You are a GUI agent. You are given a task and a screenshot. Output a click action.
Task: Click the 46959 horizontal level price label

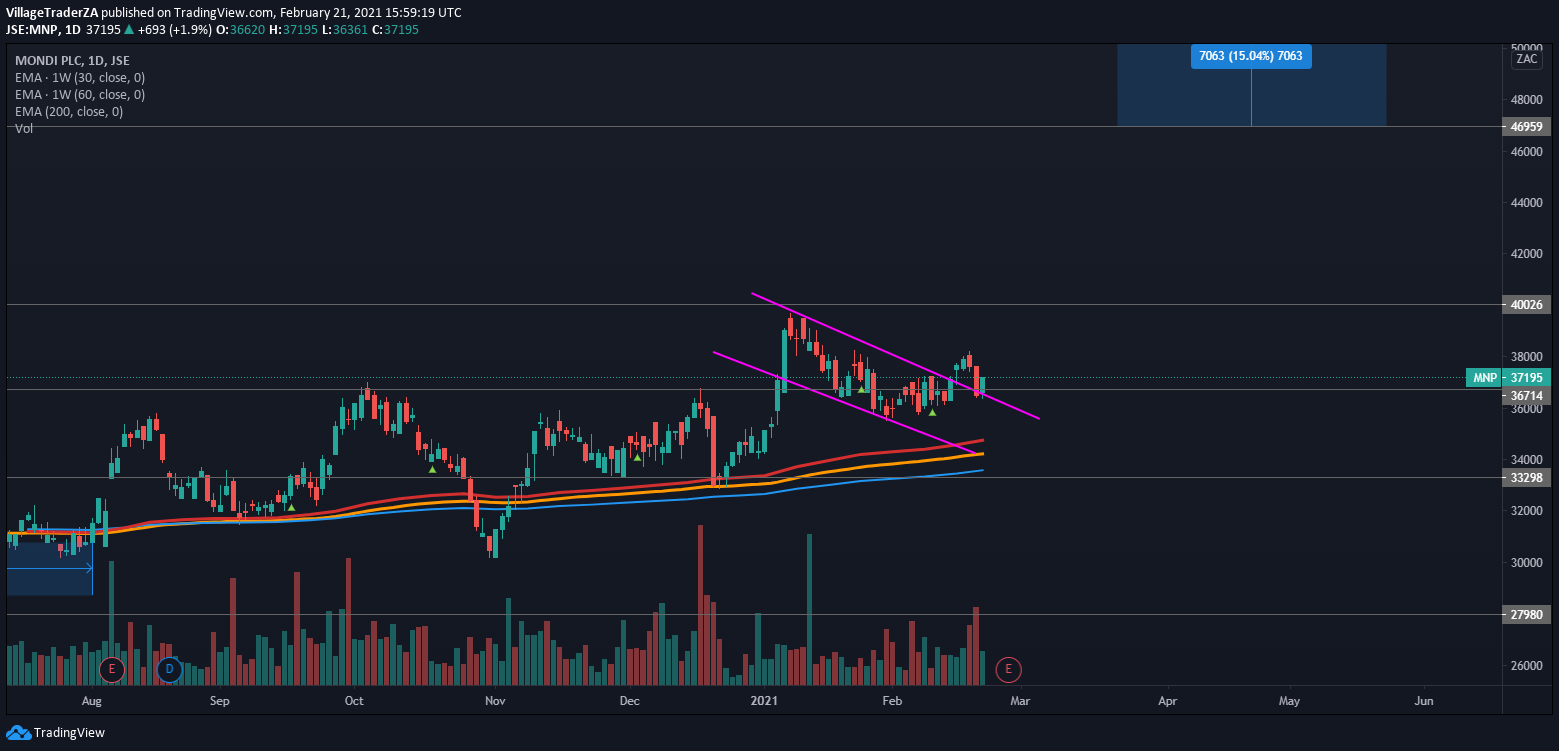click(x=1526, y=127)
